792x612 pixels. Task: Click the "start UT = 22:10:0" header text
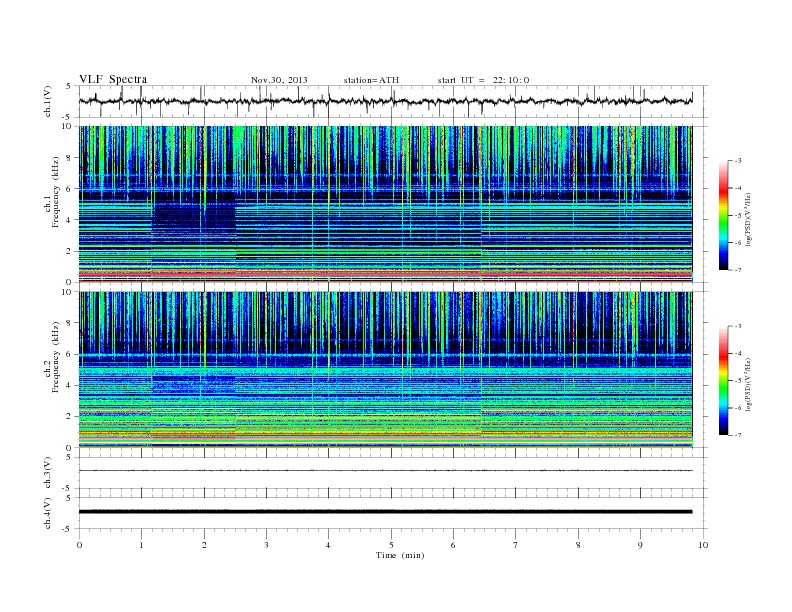pos(483,80)
